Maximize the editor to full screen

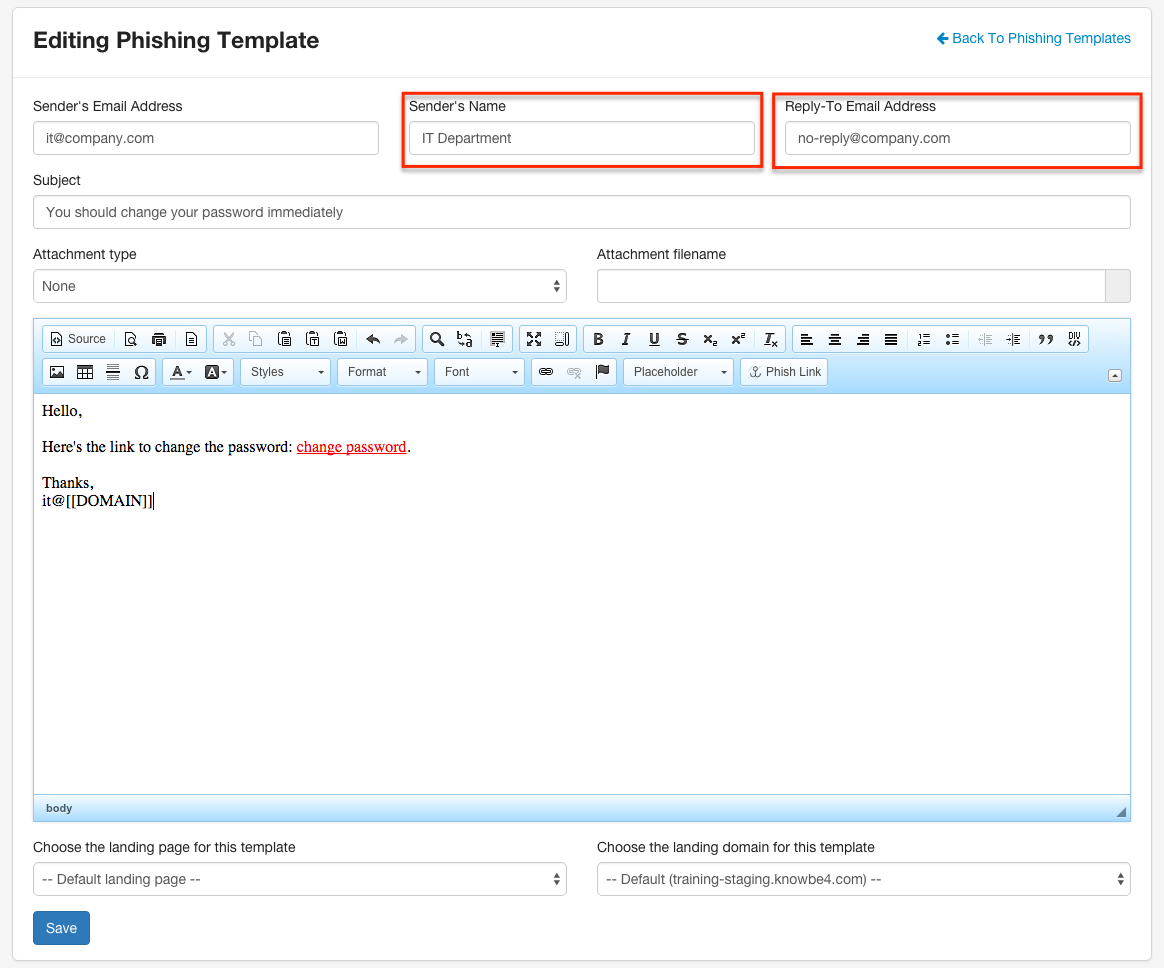pyautogui.click(x=535, y=338)
